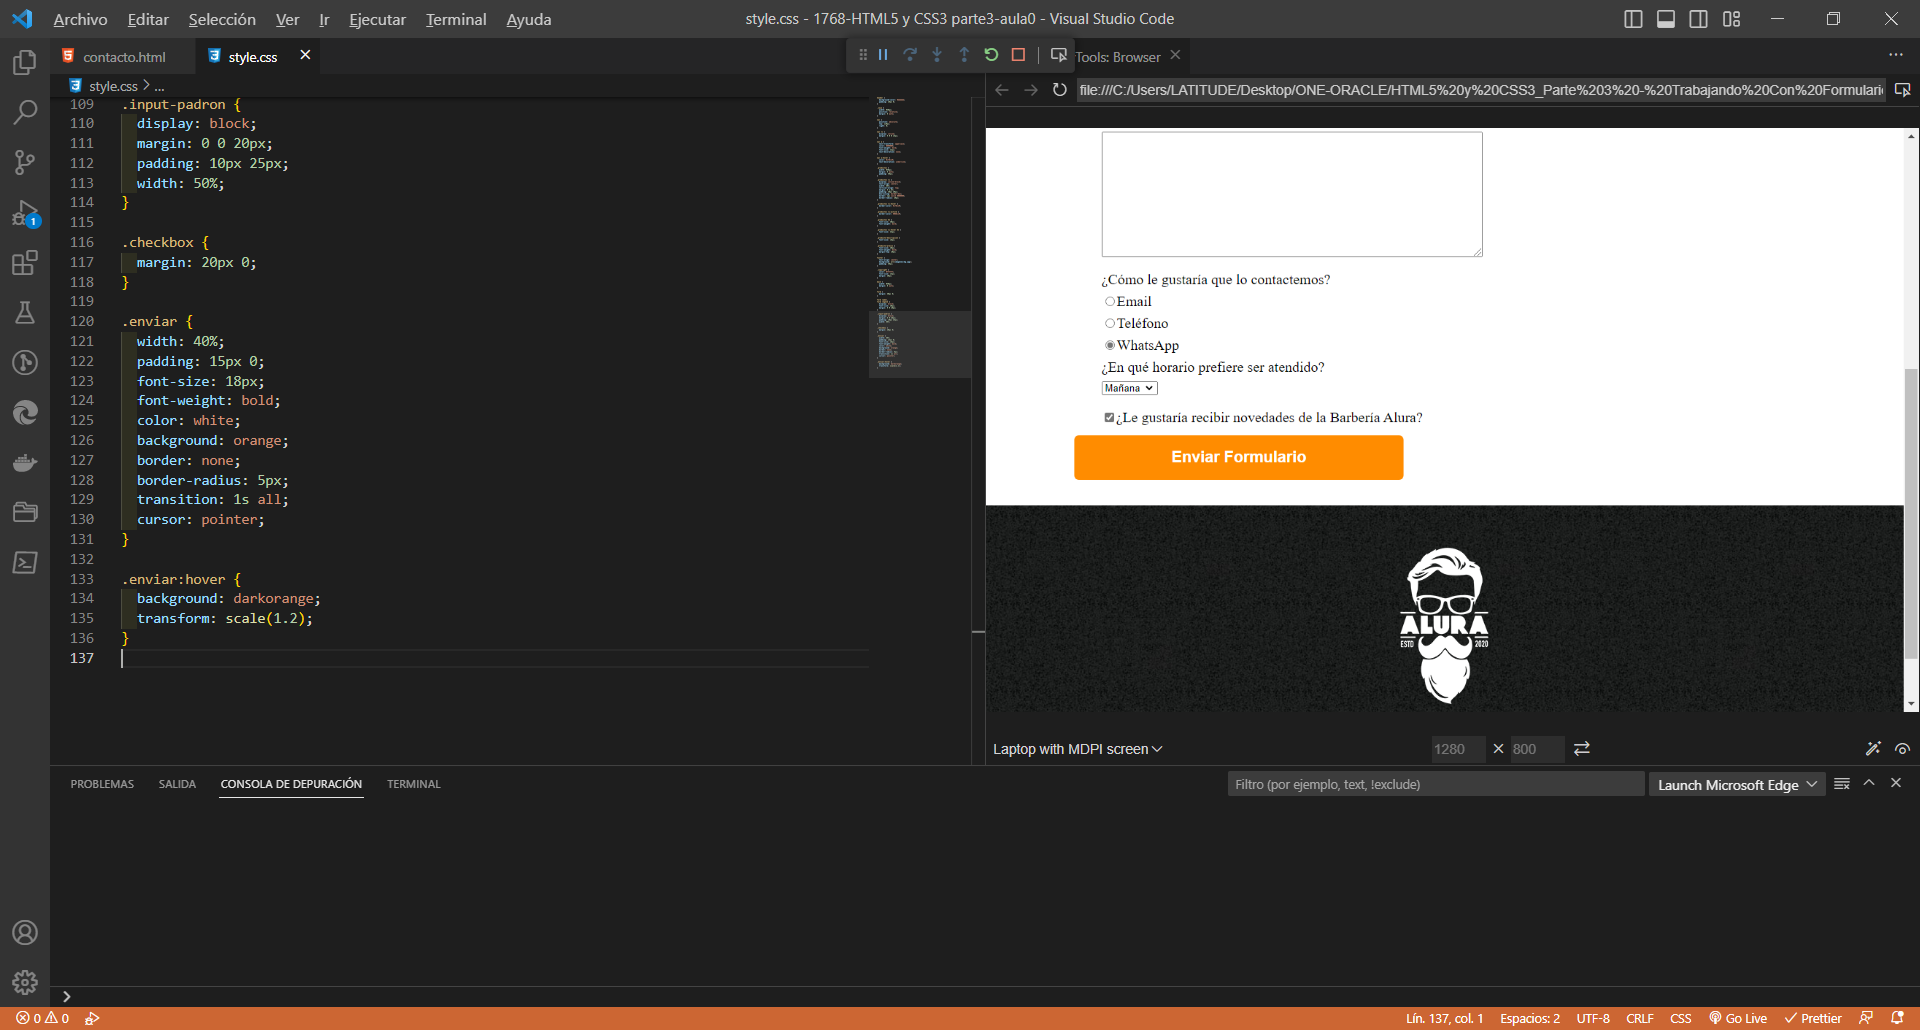Image resolution: width=1920 pixels, height=1030 pixels.
Task: Open the emulate CSS media magic wand
Action: (1873, 749)
